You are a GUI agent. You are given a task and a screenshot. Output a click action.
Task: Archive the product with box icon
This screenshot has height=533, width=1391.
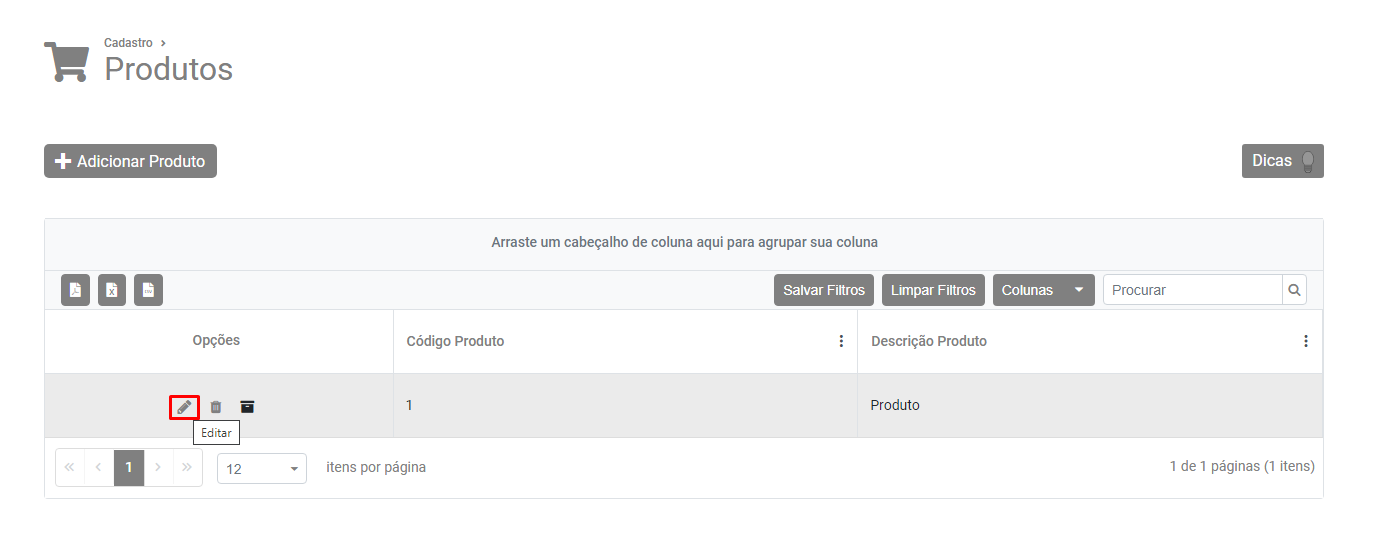pyautogui.click(x=247, y=407)
